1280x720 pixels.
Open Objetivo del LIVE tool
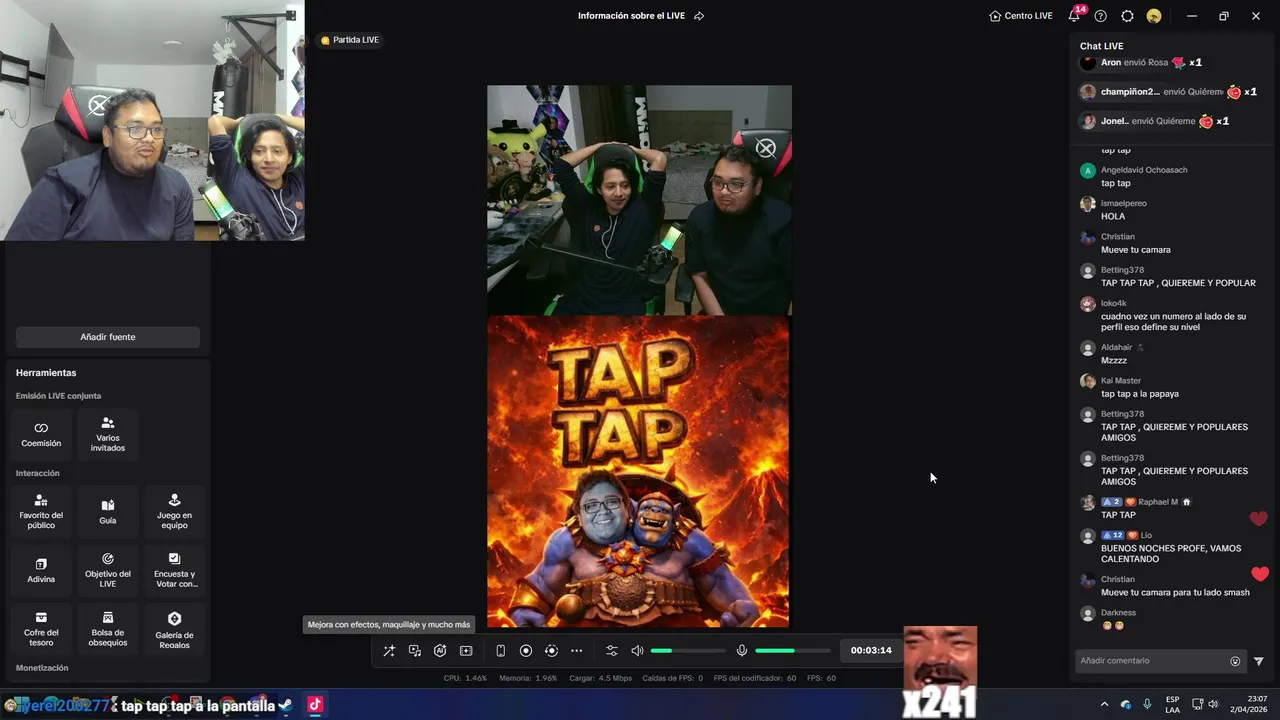(x=108, y=570)
